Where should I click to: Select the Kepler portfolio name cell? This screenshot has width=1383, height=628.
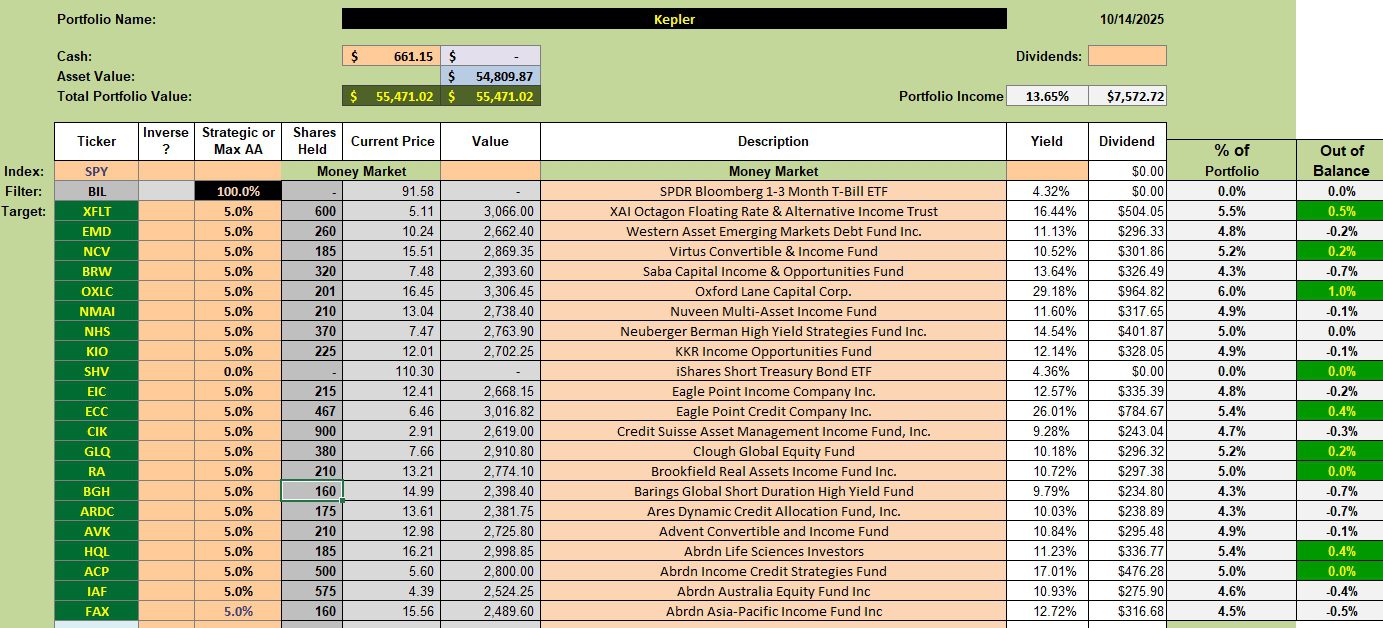(674, 19)
